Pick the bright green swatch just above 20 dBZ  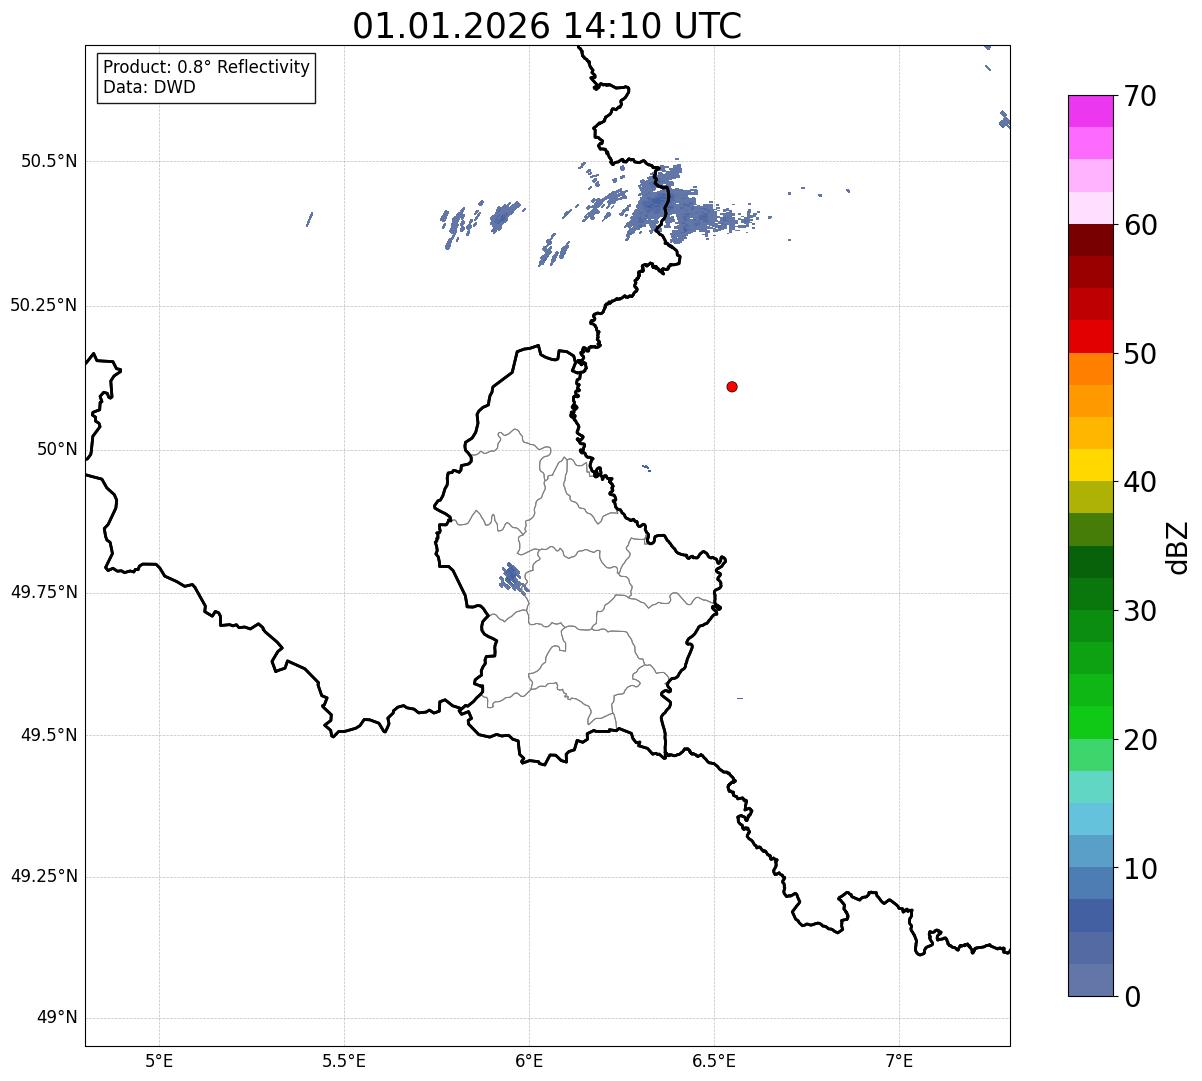pos(1090,722)
